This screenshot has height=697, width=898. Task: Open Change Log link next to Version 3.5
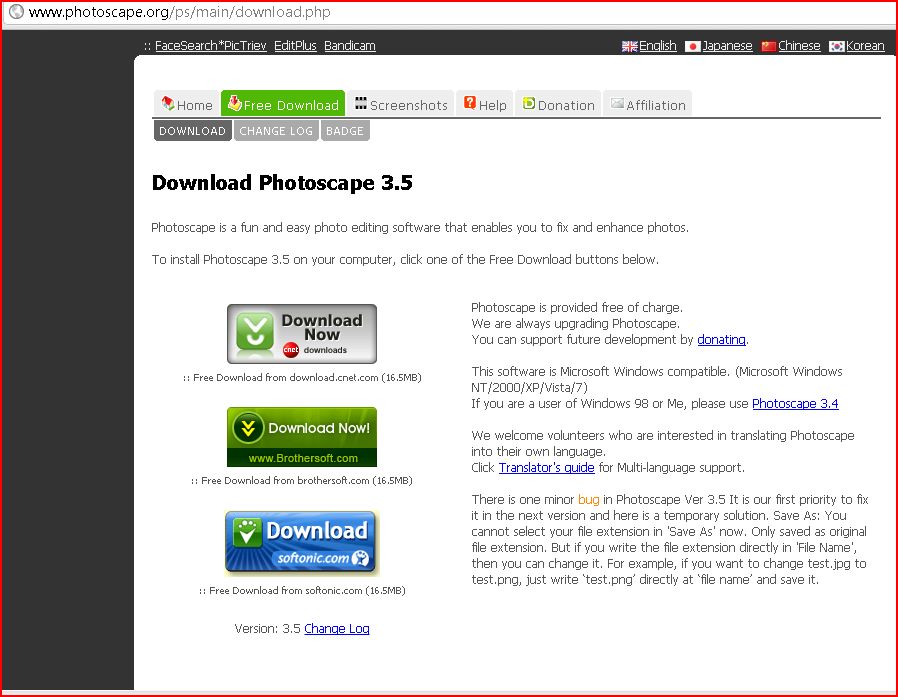tap(337, 629)
